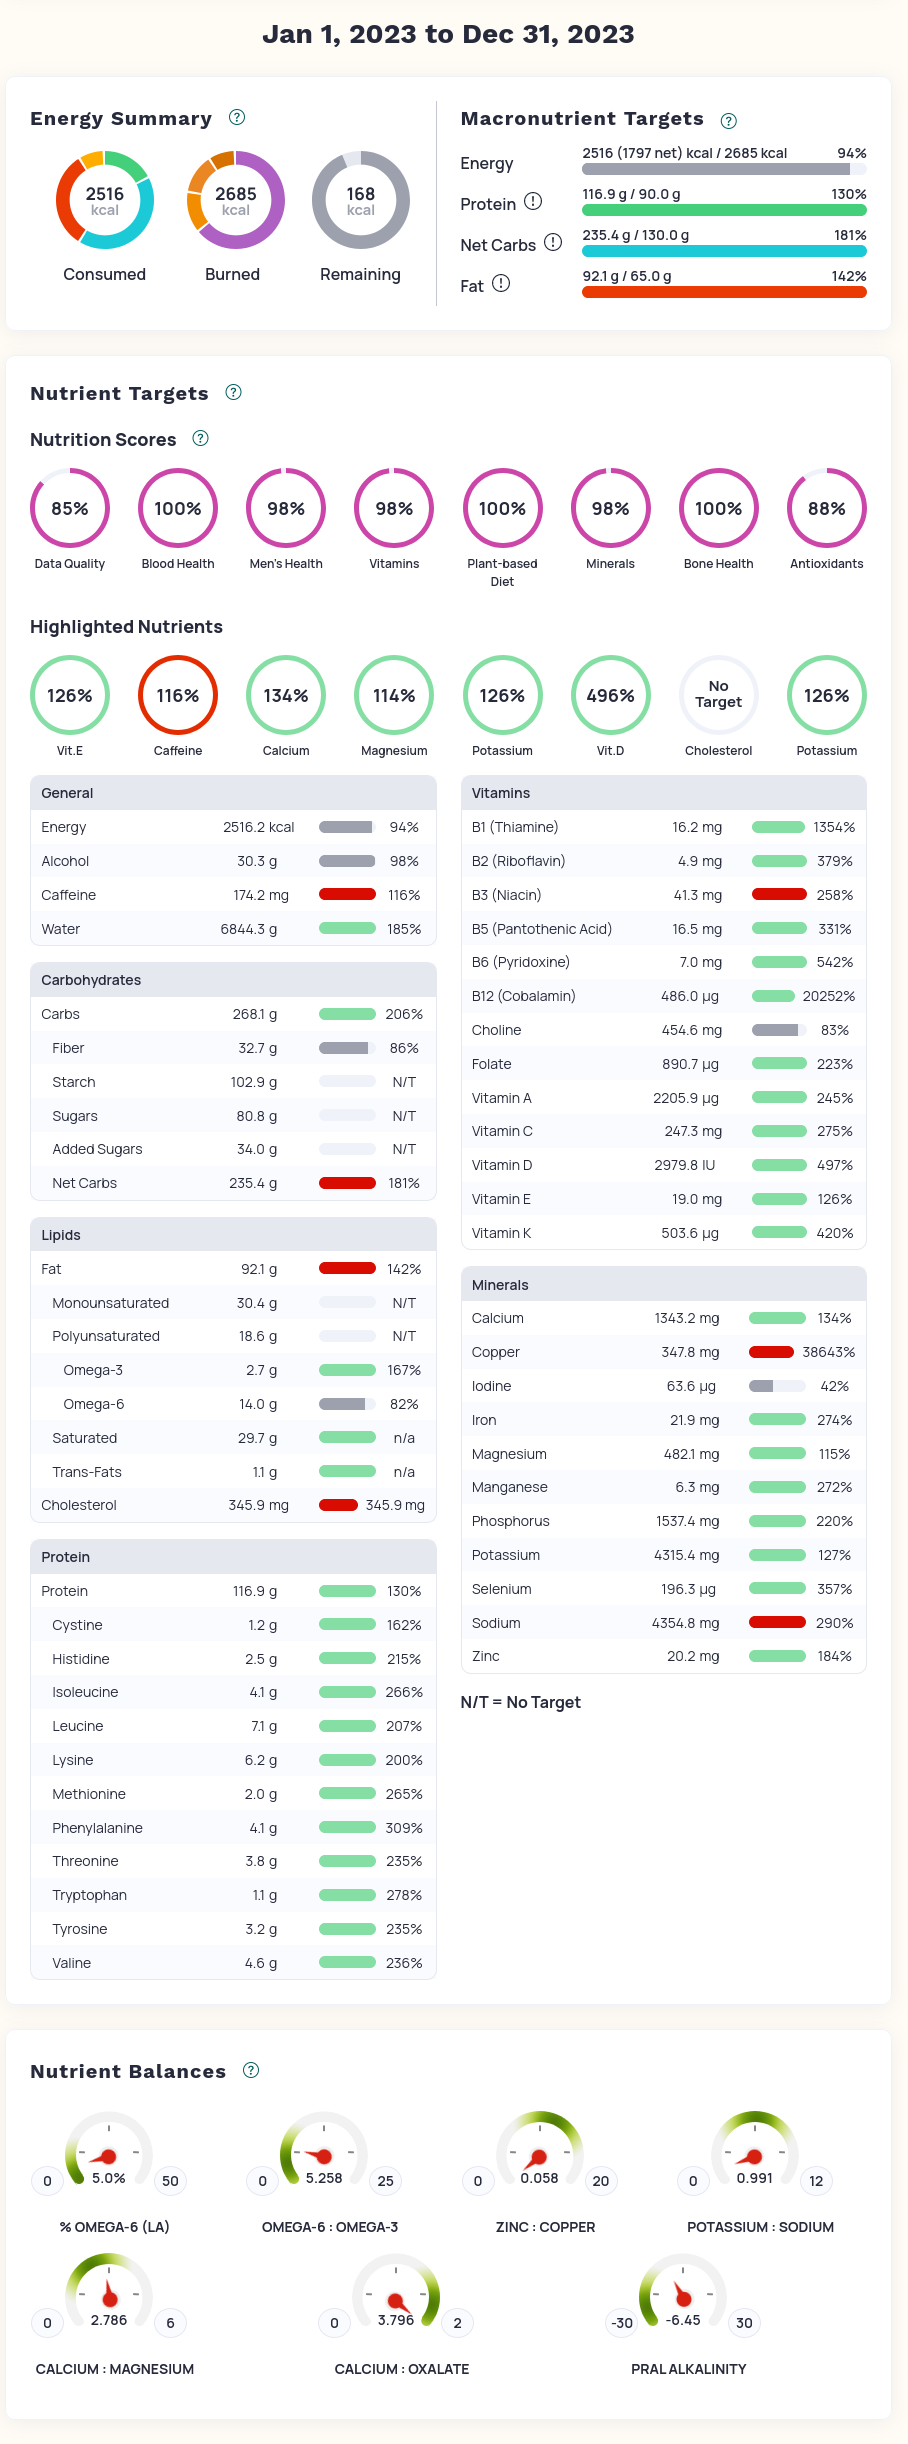Click the Net Carbs info warning icon
908x2444 pixels.
[553, 243]
